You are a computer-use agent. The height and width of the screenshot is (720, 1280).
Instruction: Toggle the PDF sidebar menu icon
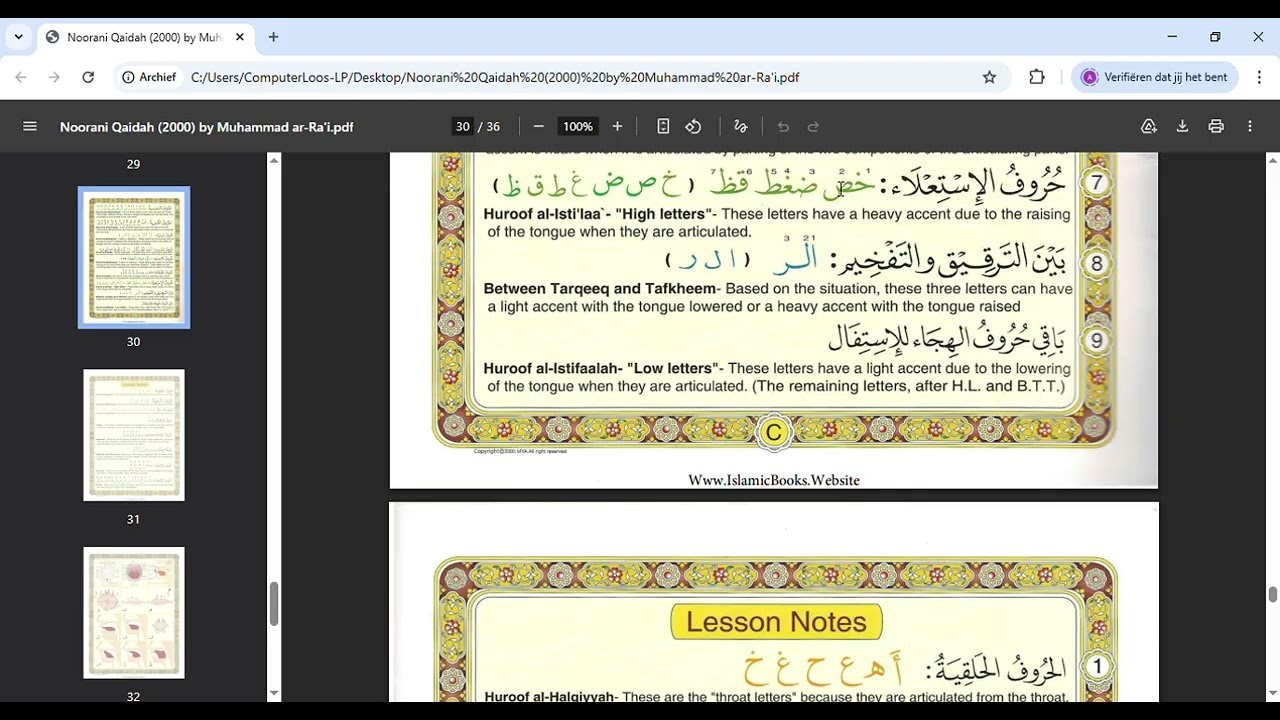30,127
